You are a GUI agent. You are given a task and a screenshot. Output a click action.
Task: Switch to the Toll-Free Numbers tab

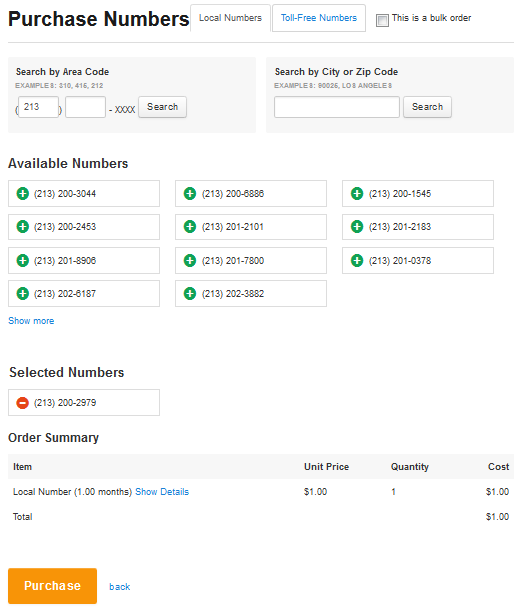319,18
